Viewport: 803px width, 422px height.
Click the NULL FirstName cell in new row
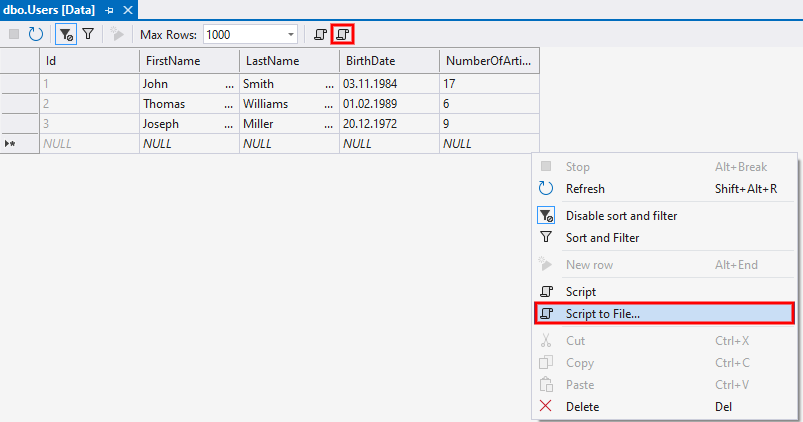click(x=189, y=143)
